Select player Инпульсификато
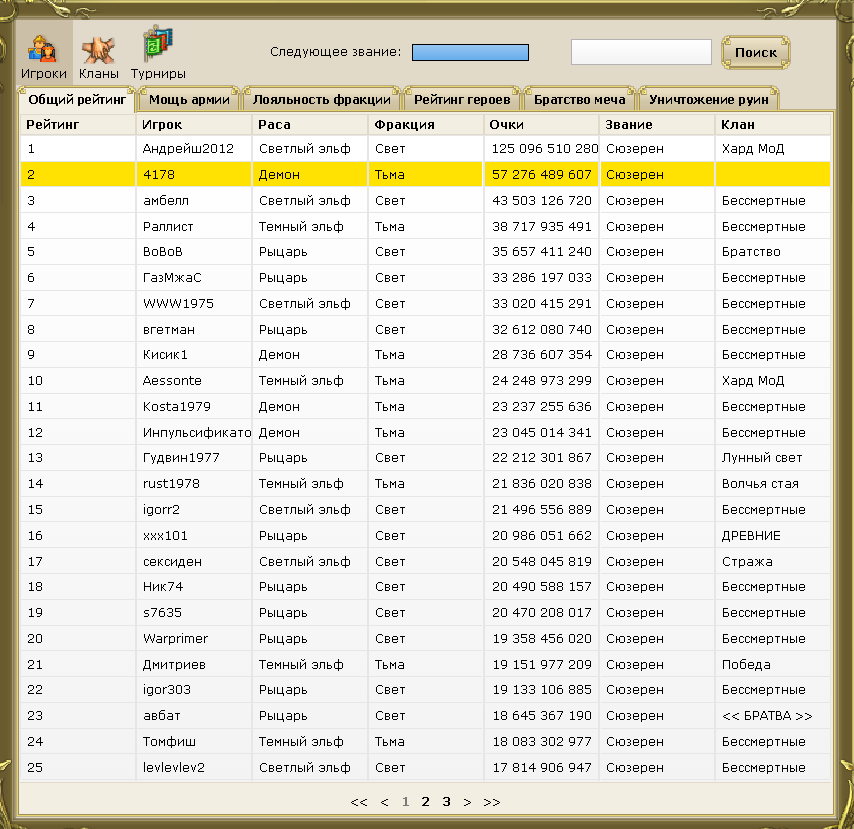 [x=197, y=432]
